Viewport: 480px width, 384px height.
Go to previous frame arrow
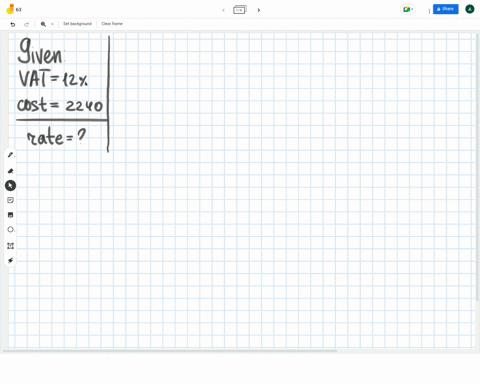(x=223, y=10)
